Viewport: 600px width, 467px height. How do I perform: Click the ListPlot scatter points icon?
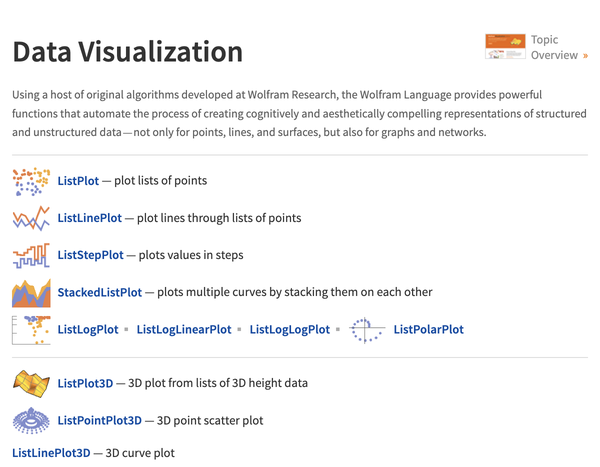[31, 181]
